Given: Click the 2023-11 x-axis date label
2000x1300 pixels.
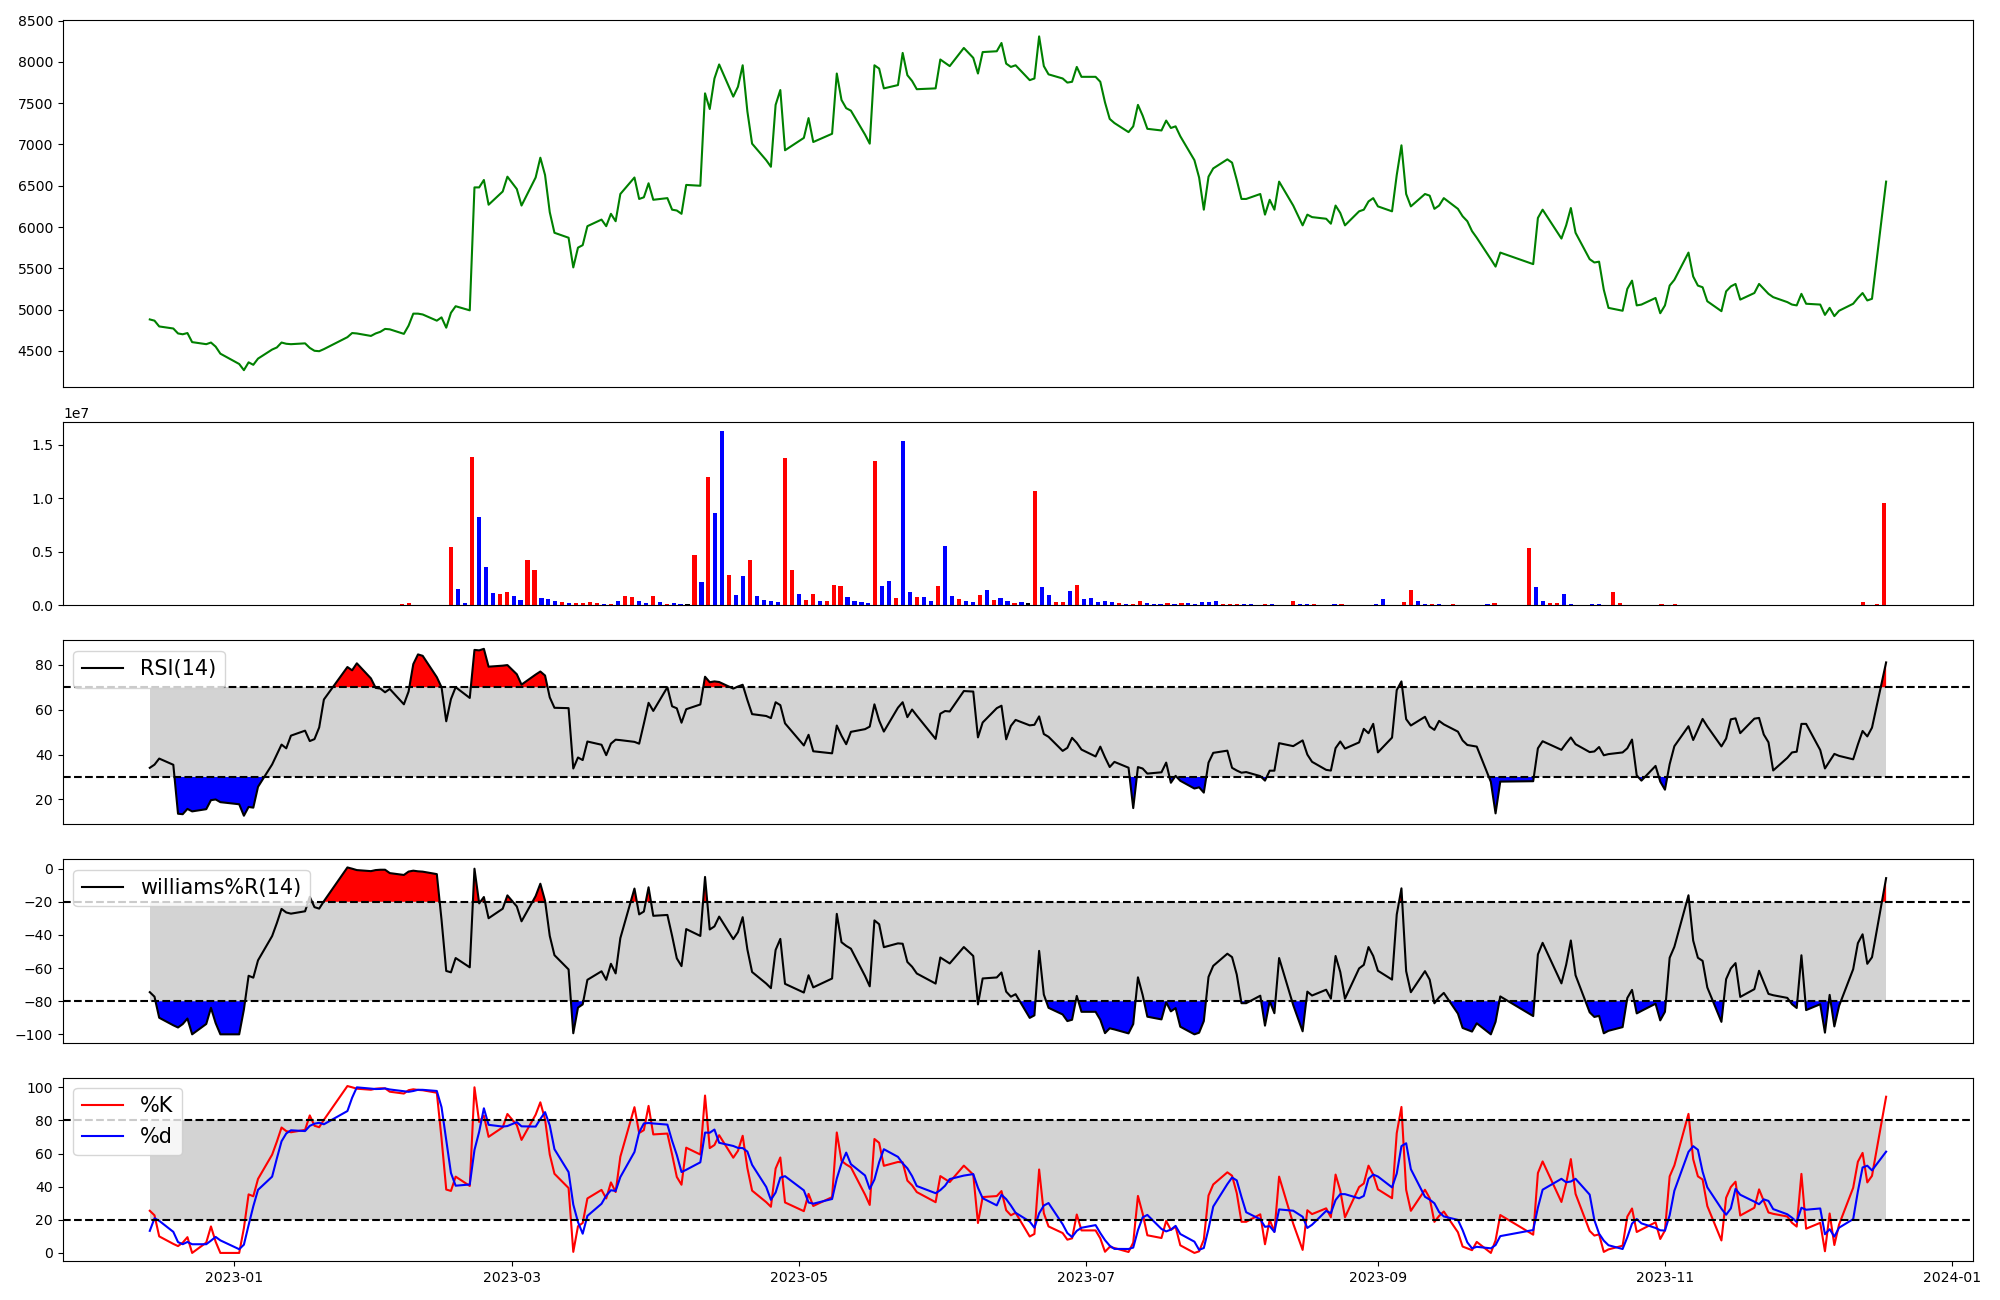Looking at the screenshot, I should pos(1665,1277).
